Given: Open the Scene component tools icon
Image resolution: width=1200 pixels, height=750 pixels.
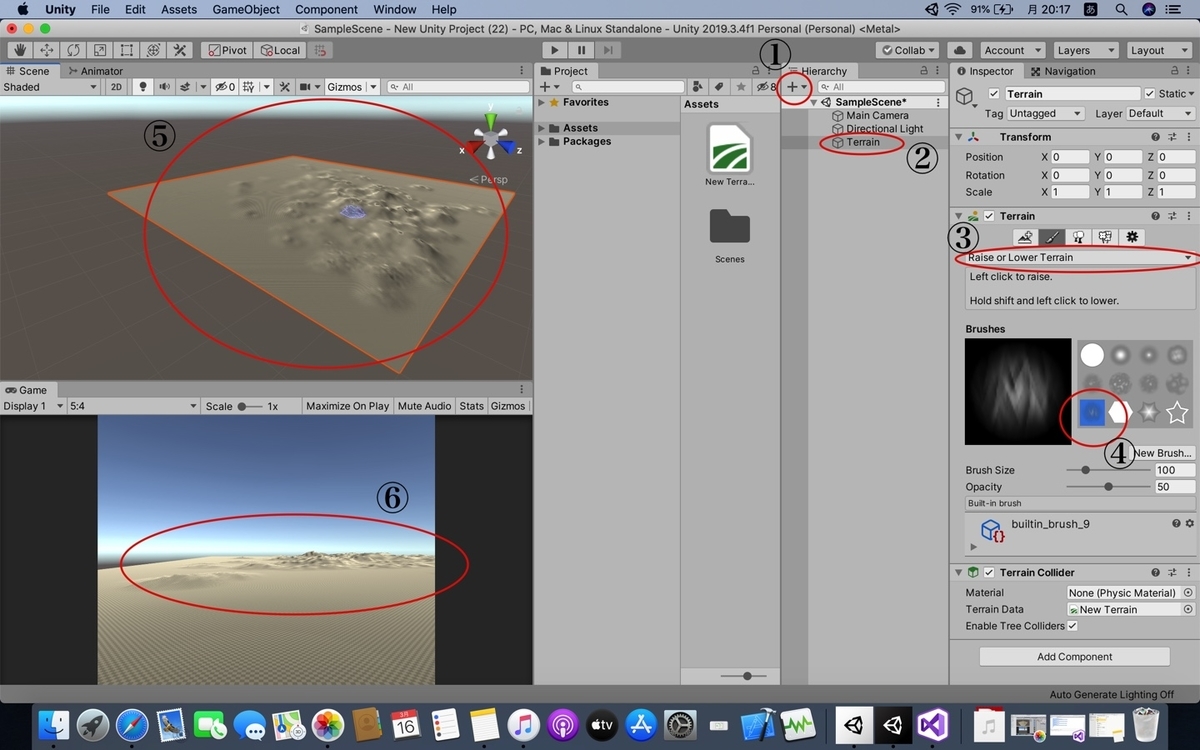Looking at the screenshot, I should click(284, 87).
